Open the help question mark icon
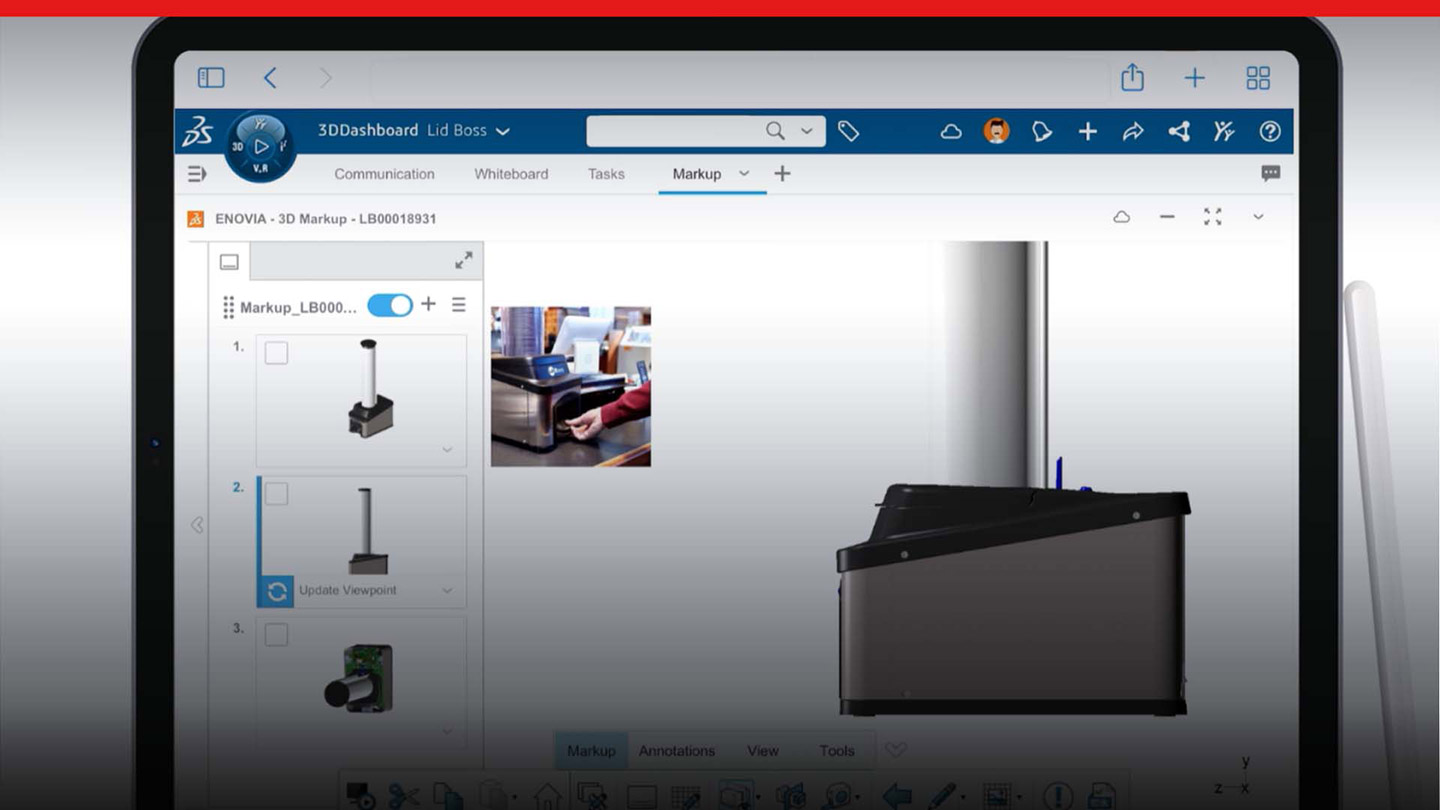This screenshot has width=1440, height=810. 1270,131
